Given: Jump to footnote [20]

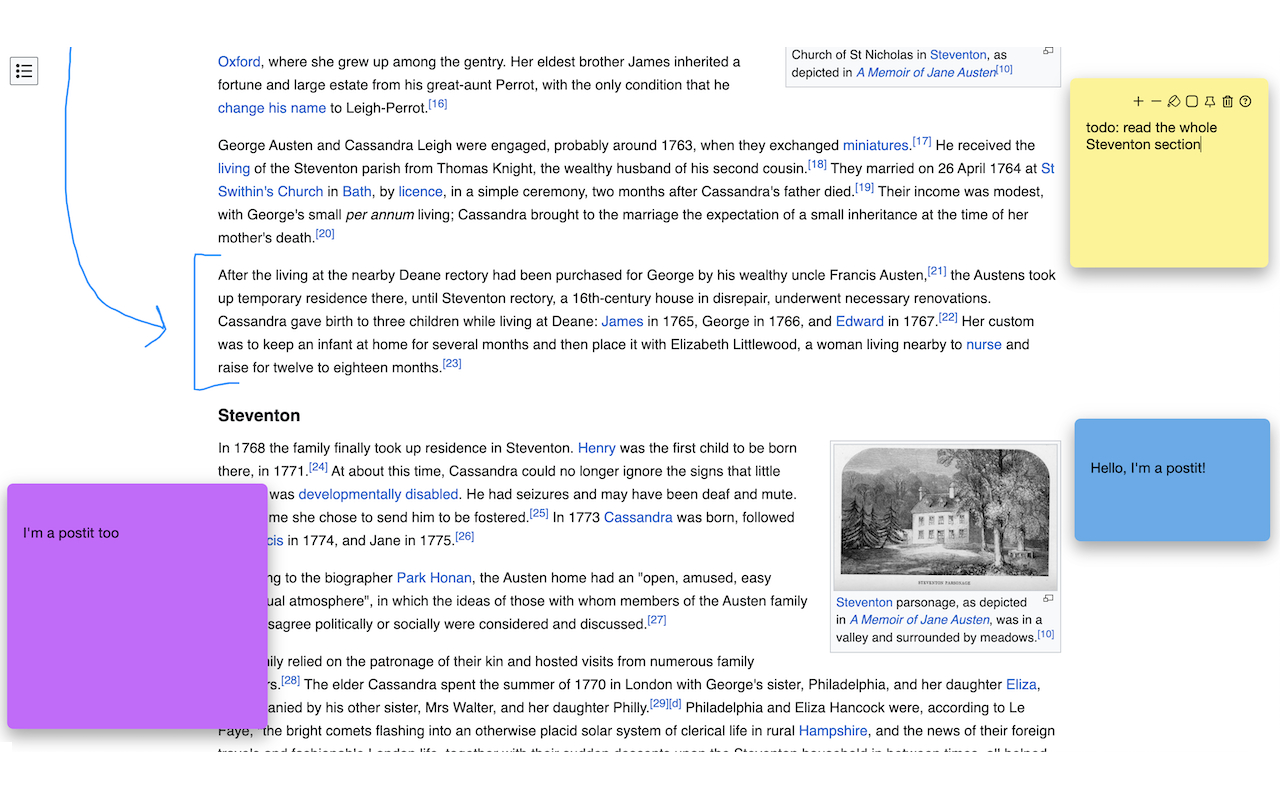Looking at the screenshot, I should click(325, 234).
